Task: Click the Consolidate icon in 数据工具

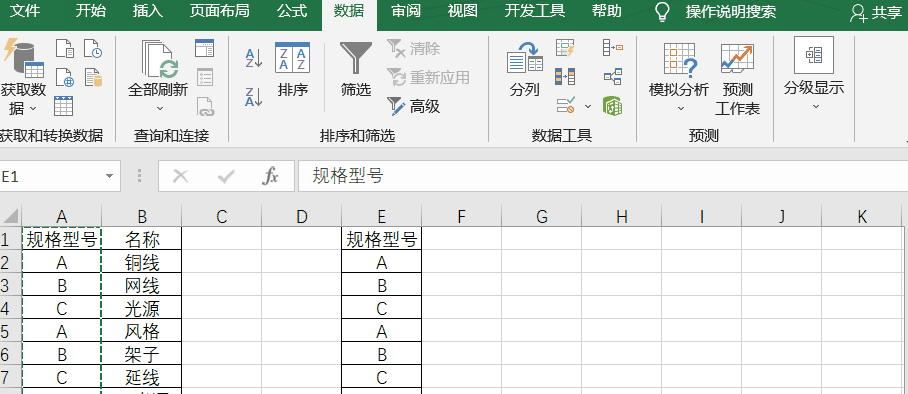Action: [613, 48]
